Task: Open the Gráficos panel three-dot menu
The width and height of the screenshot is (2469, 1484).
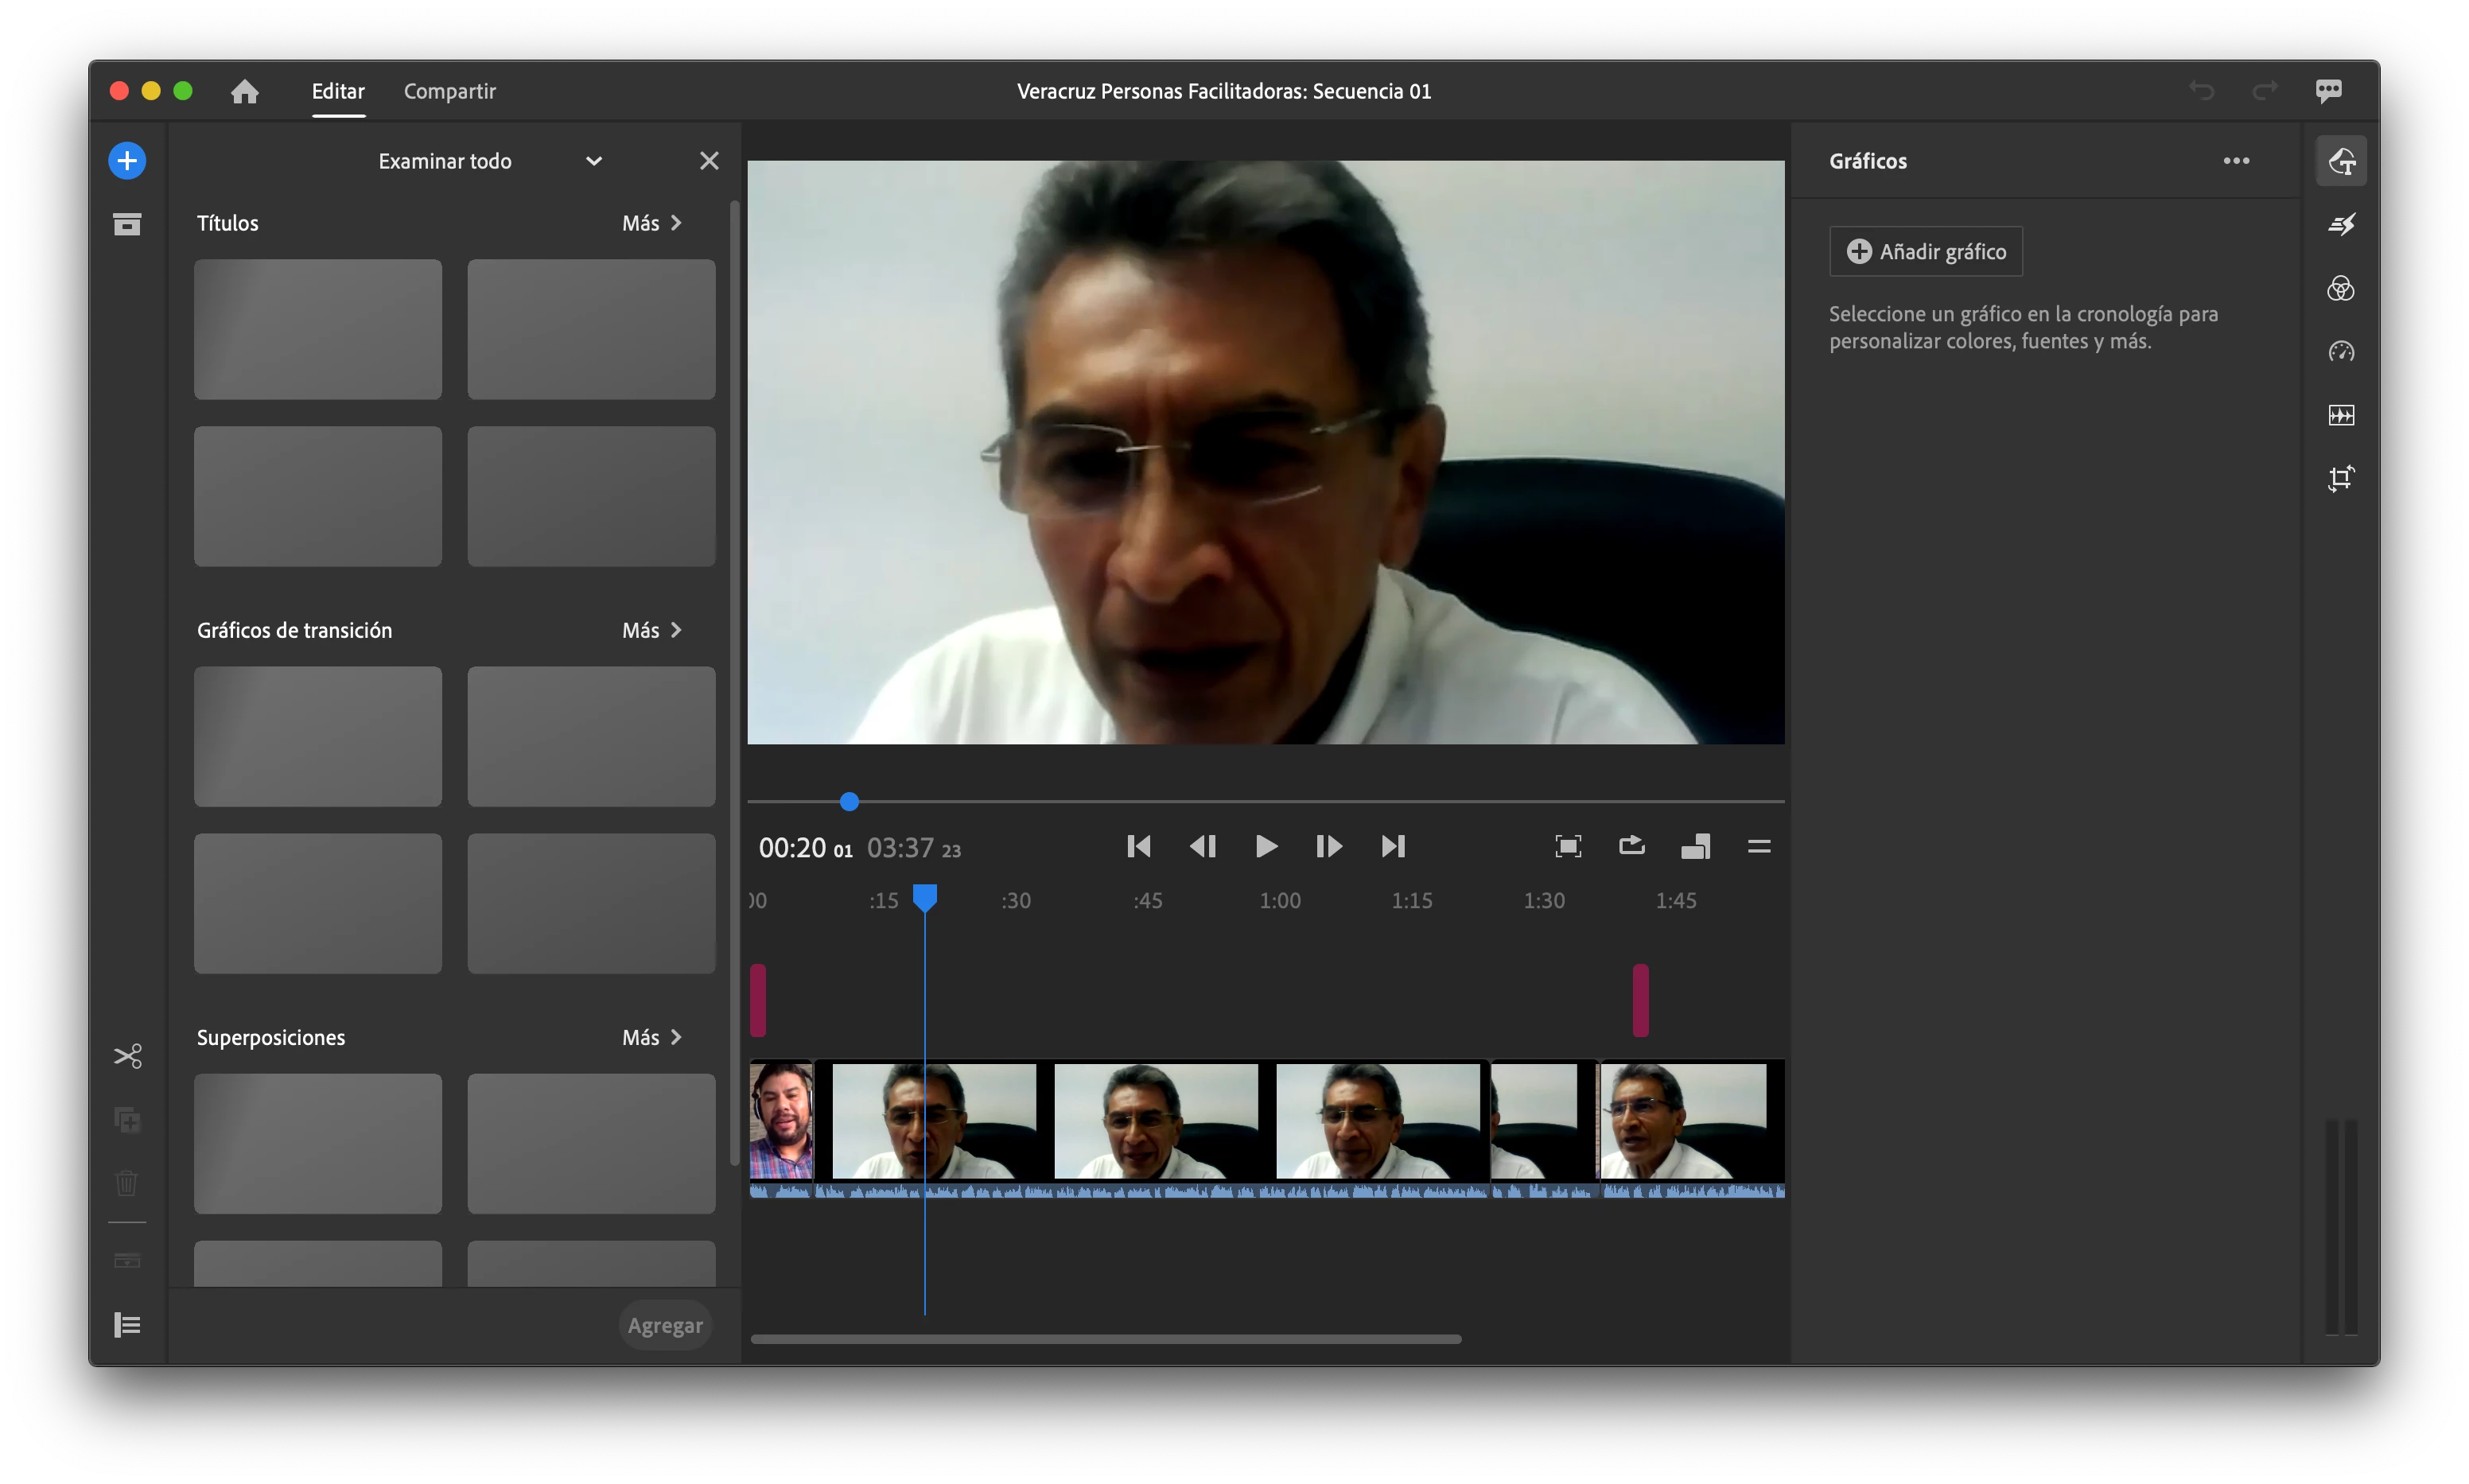Action: (x=2236, y=161)
